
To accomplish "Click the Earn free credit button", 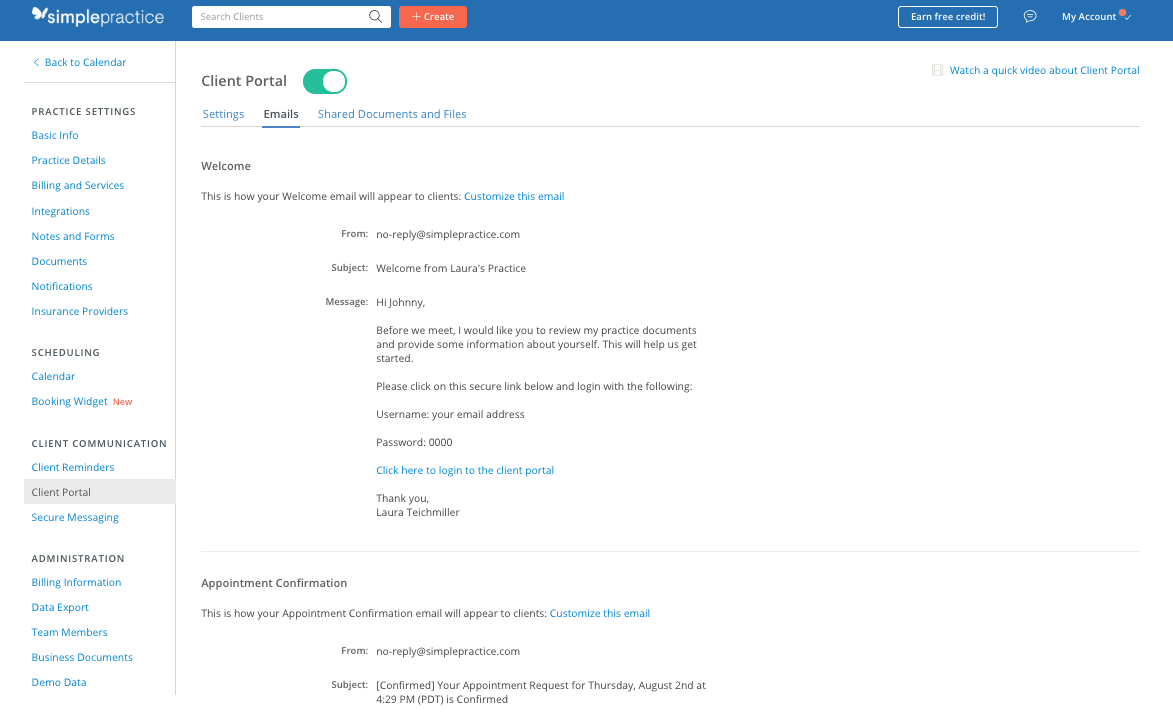I will [947, 16].
